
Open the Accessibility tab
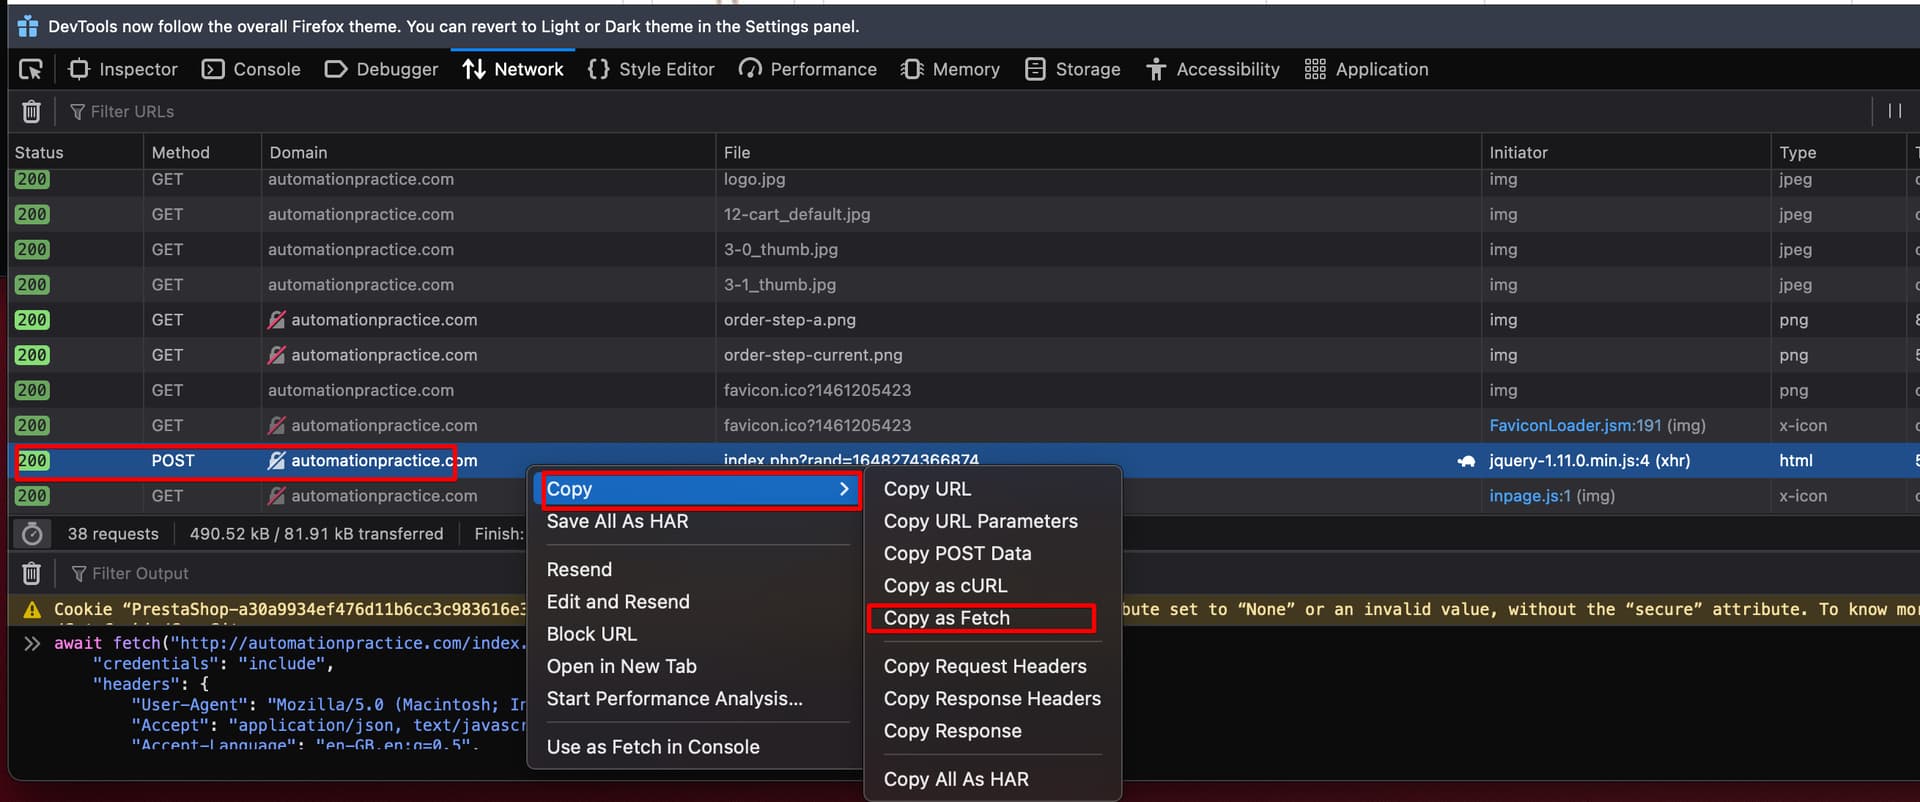click(1212, 69)
